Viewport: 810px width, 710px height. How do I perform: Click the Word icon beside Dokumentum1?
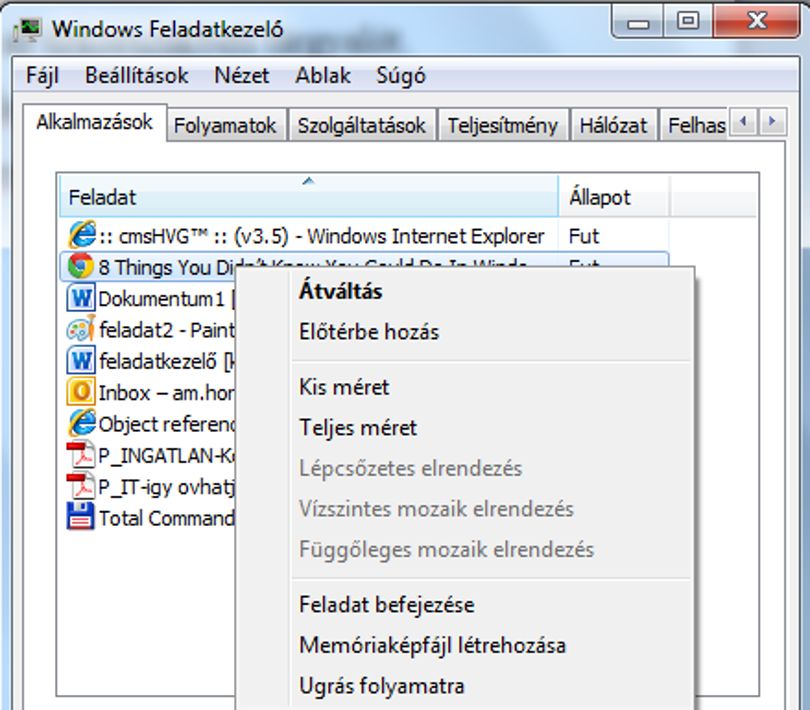(81, 298)
